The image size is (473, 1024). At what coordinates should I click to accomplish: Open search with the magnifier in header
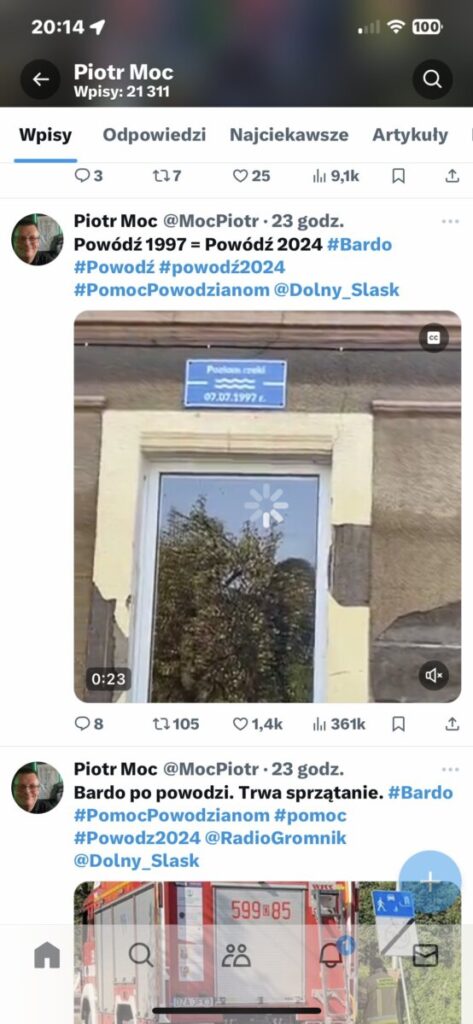pyautogui.click(x=432, y=79)
